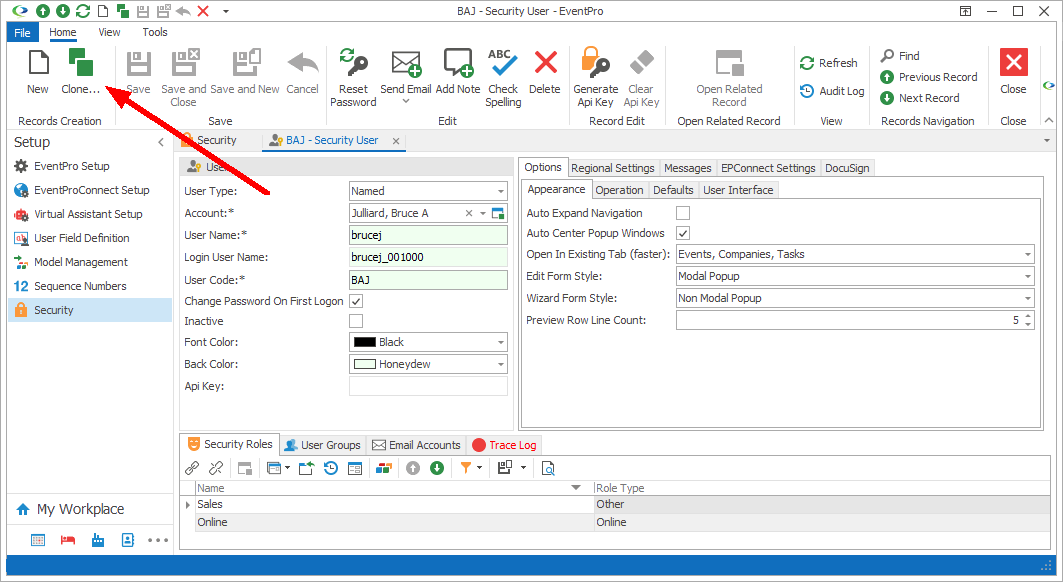Click the link icon in Security Roles toolbar

pos(192,468)
